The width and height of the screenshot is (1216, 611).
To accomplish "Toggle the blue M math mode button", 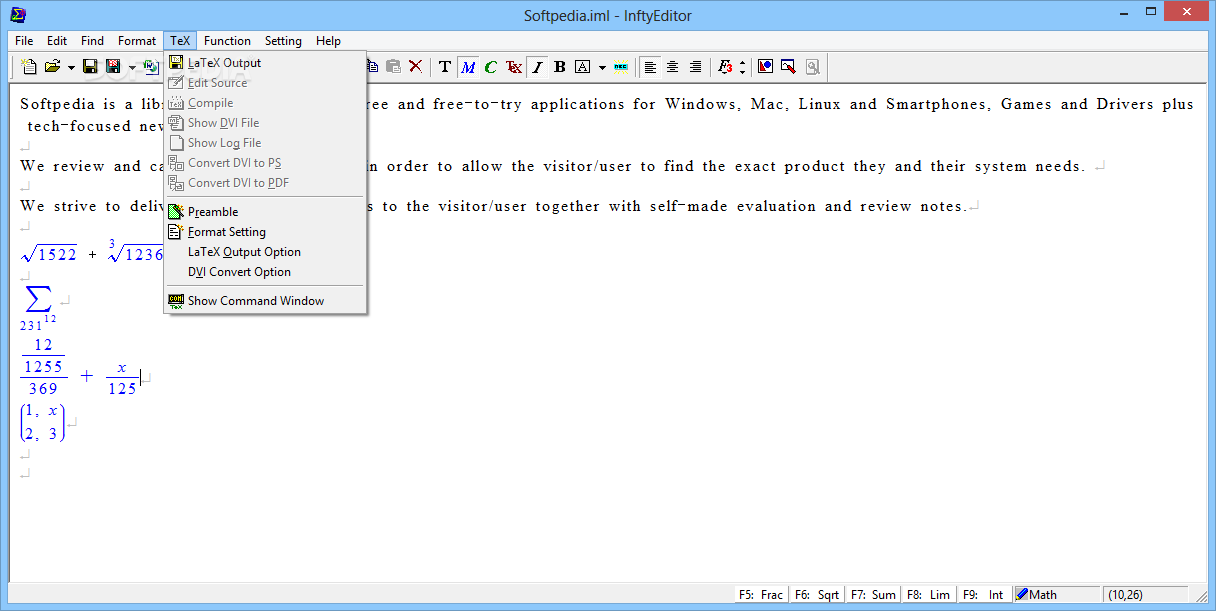I will (x=468, y=67).
